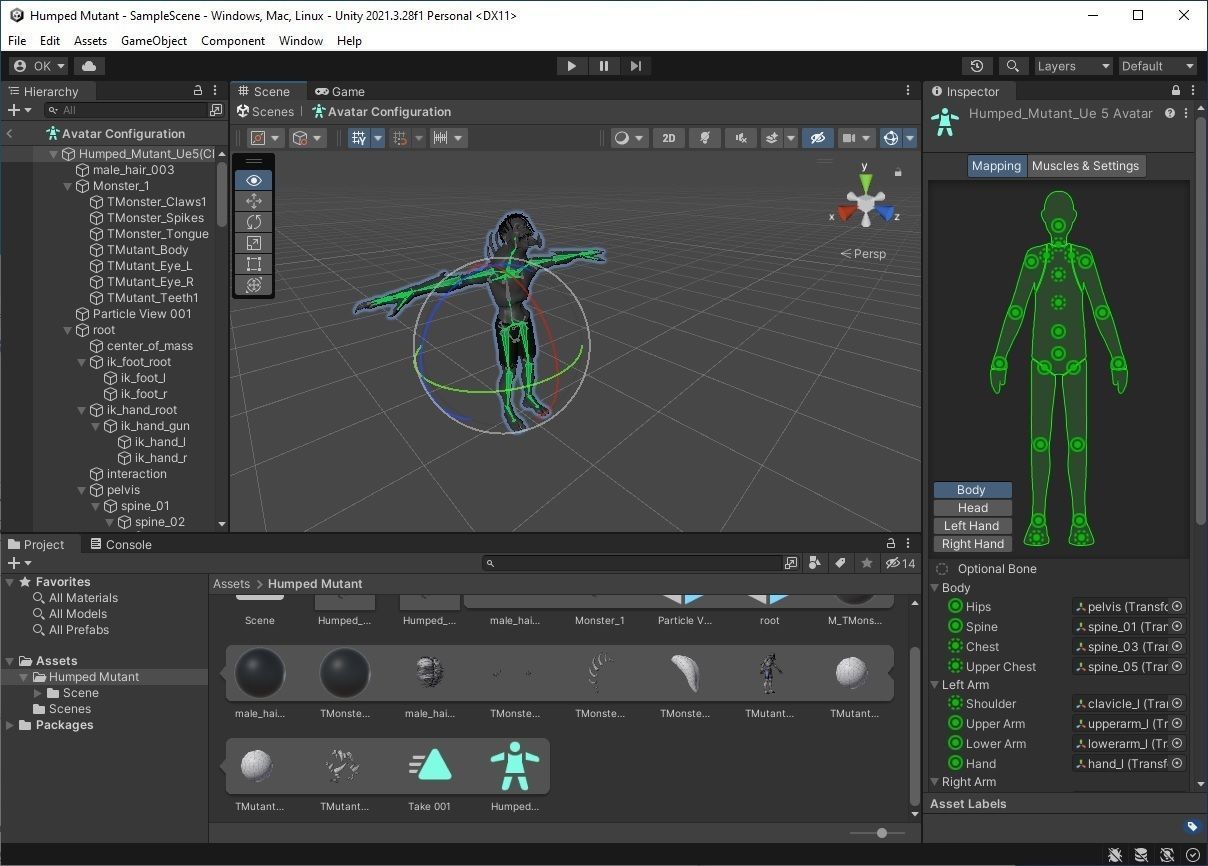This screenshot has width=1208, height=866.
Task: Open the Layers dropdown
Action: pos(1073,66)
